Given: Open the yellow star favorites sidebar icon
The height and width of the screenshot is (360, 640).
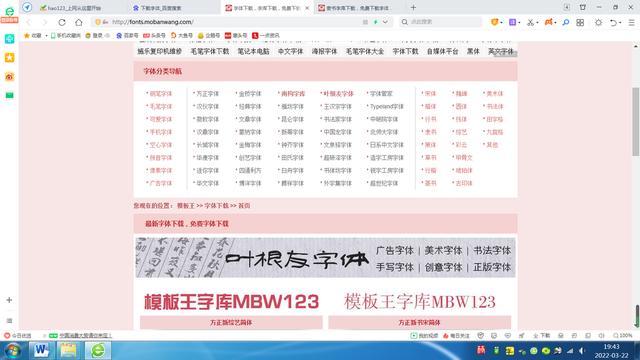Looking at the screenshot, I should pyautogui.click(x=9, y=58).
